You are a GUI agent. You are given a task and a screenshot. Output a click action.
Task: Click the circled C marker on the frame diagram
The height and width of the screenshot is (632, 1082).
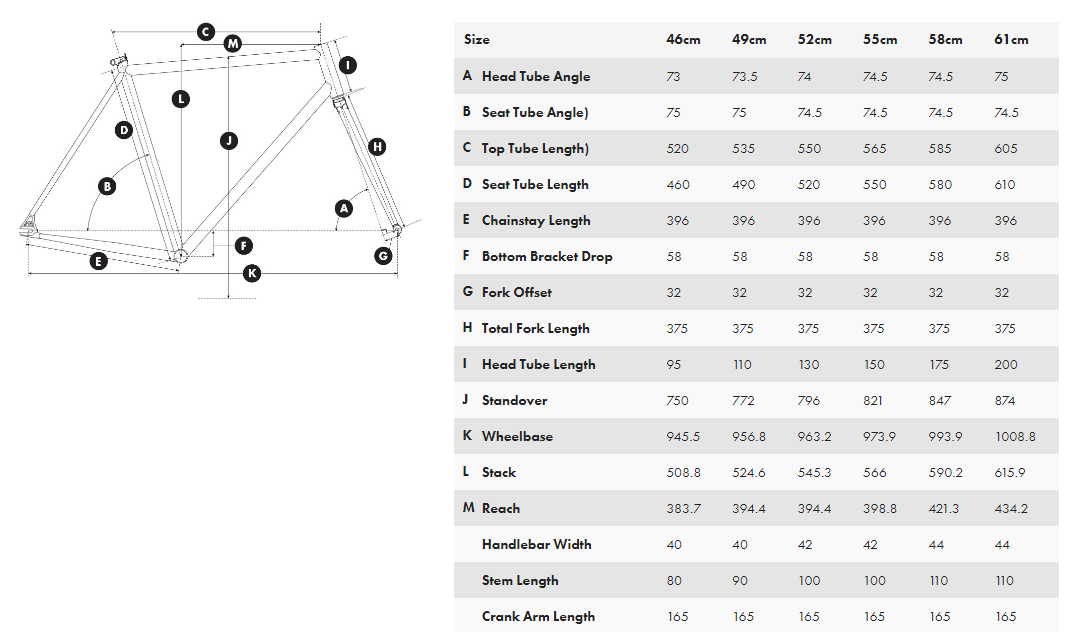[x=205, y=32]
